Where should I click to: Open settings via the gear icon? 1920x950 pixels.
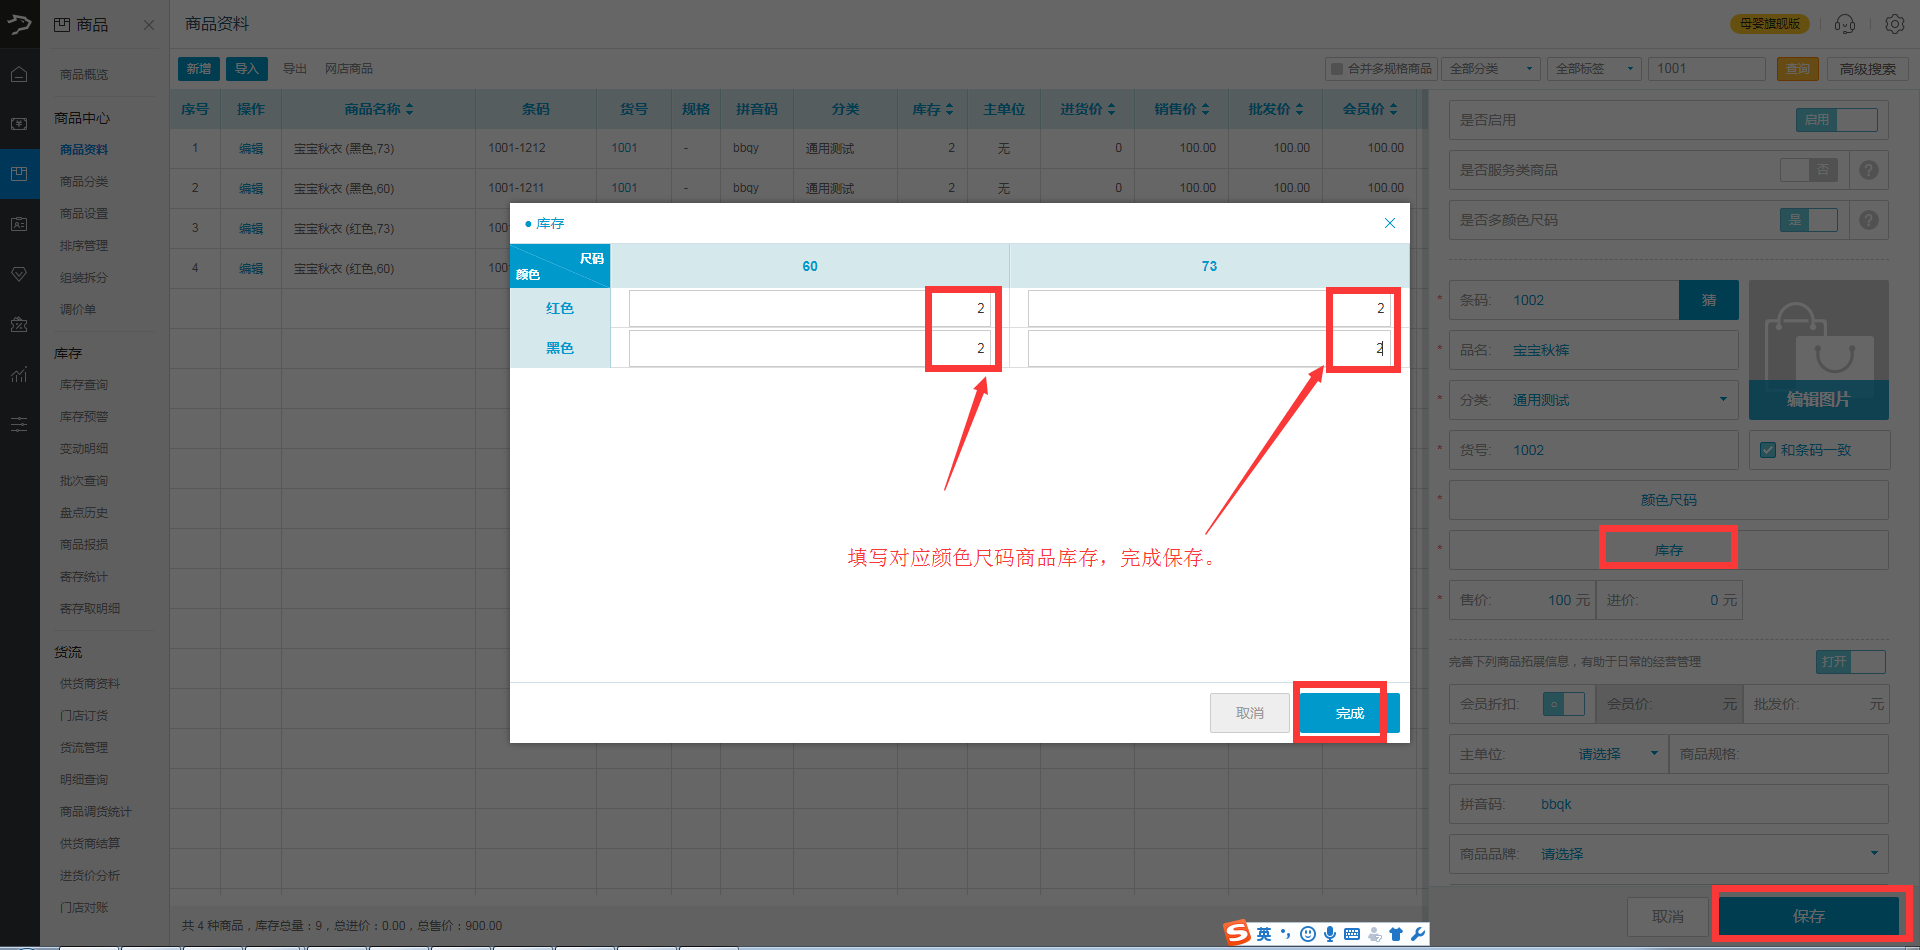(x=1894, y=24)
